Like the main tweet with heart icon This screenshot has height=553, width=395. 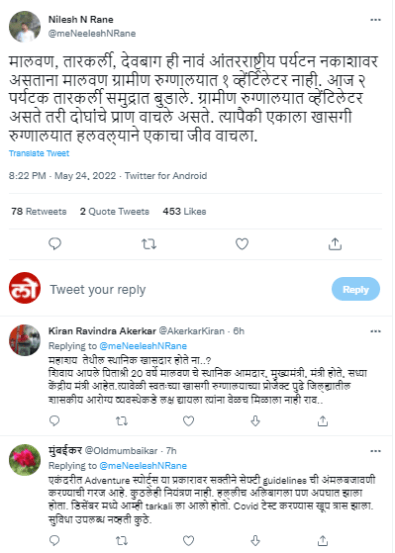pyautogui.click(x=242, y=244)
